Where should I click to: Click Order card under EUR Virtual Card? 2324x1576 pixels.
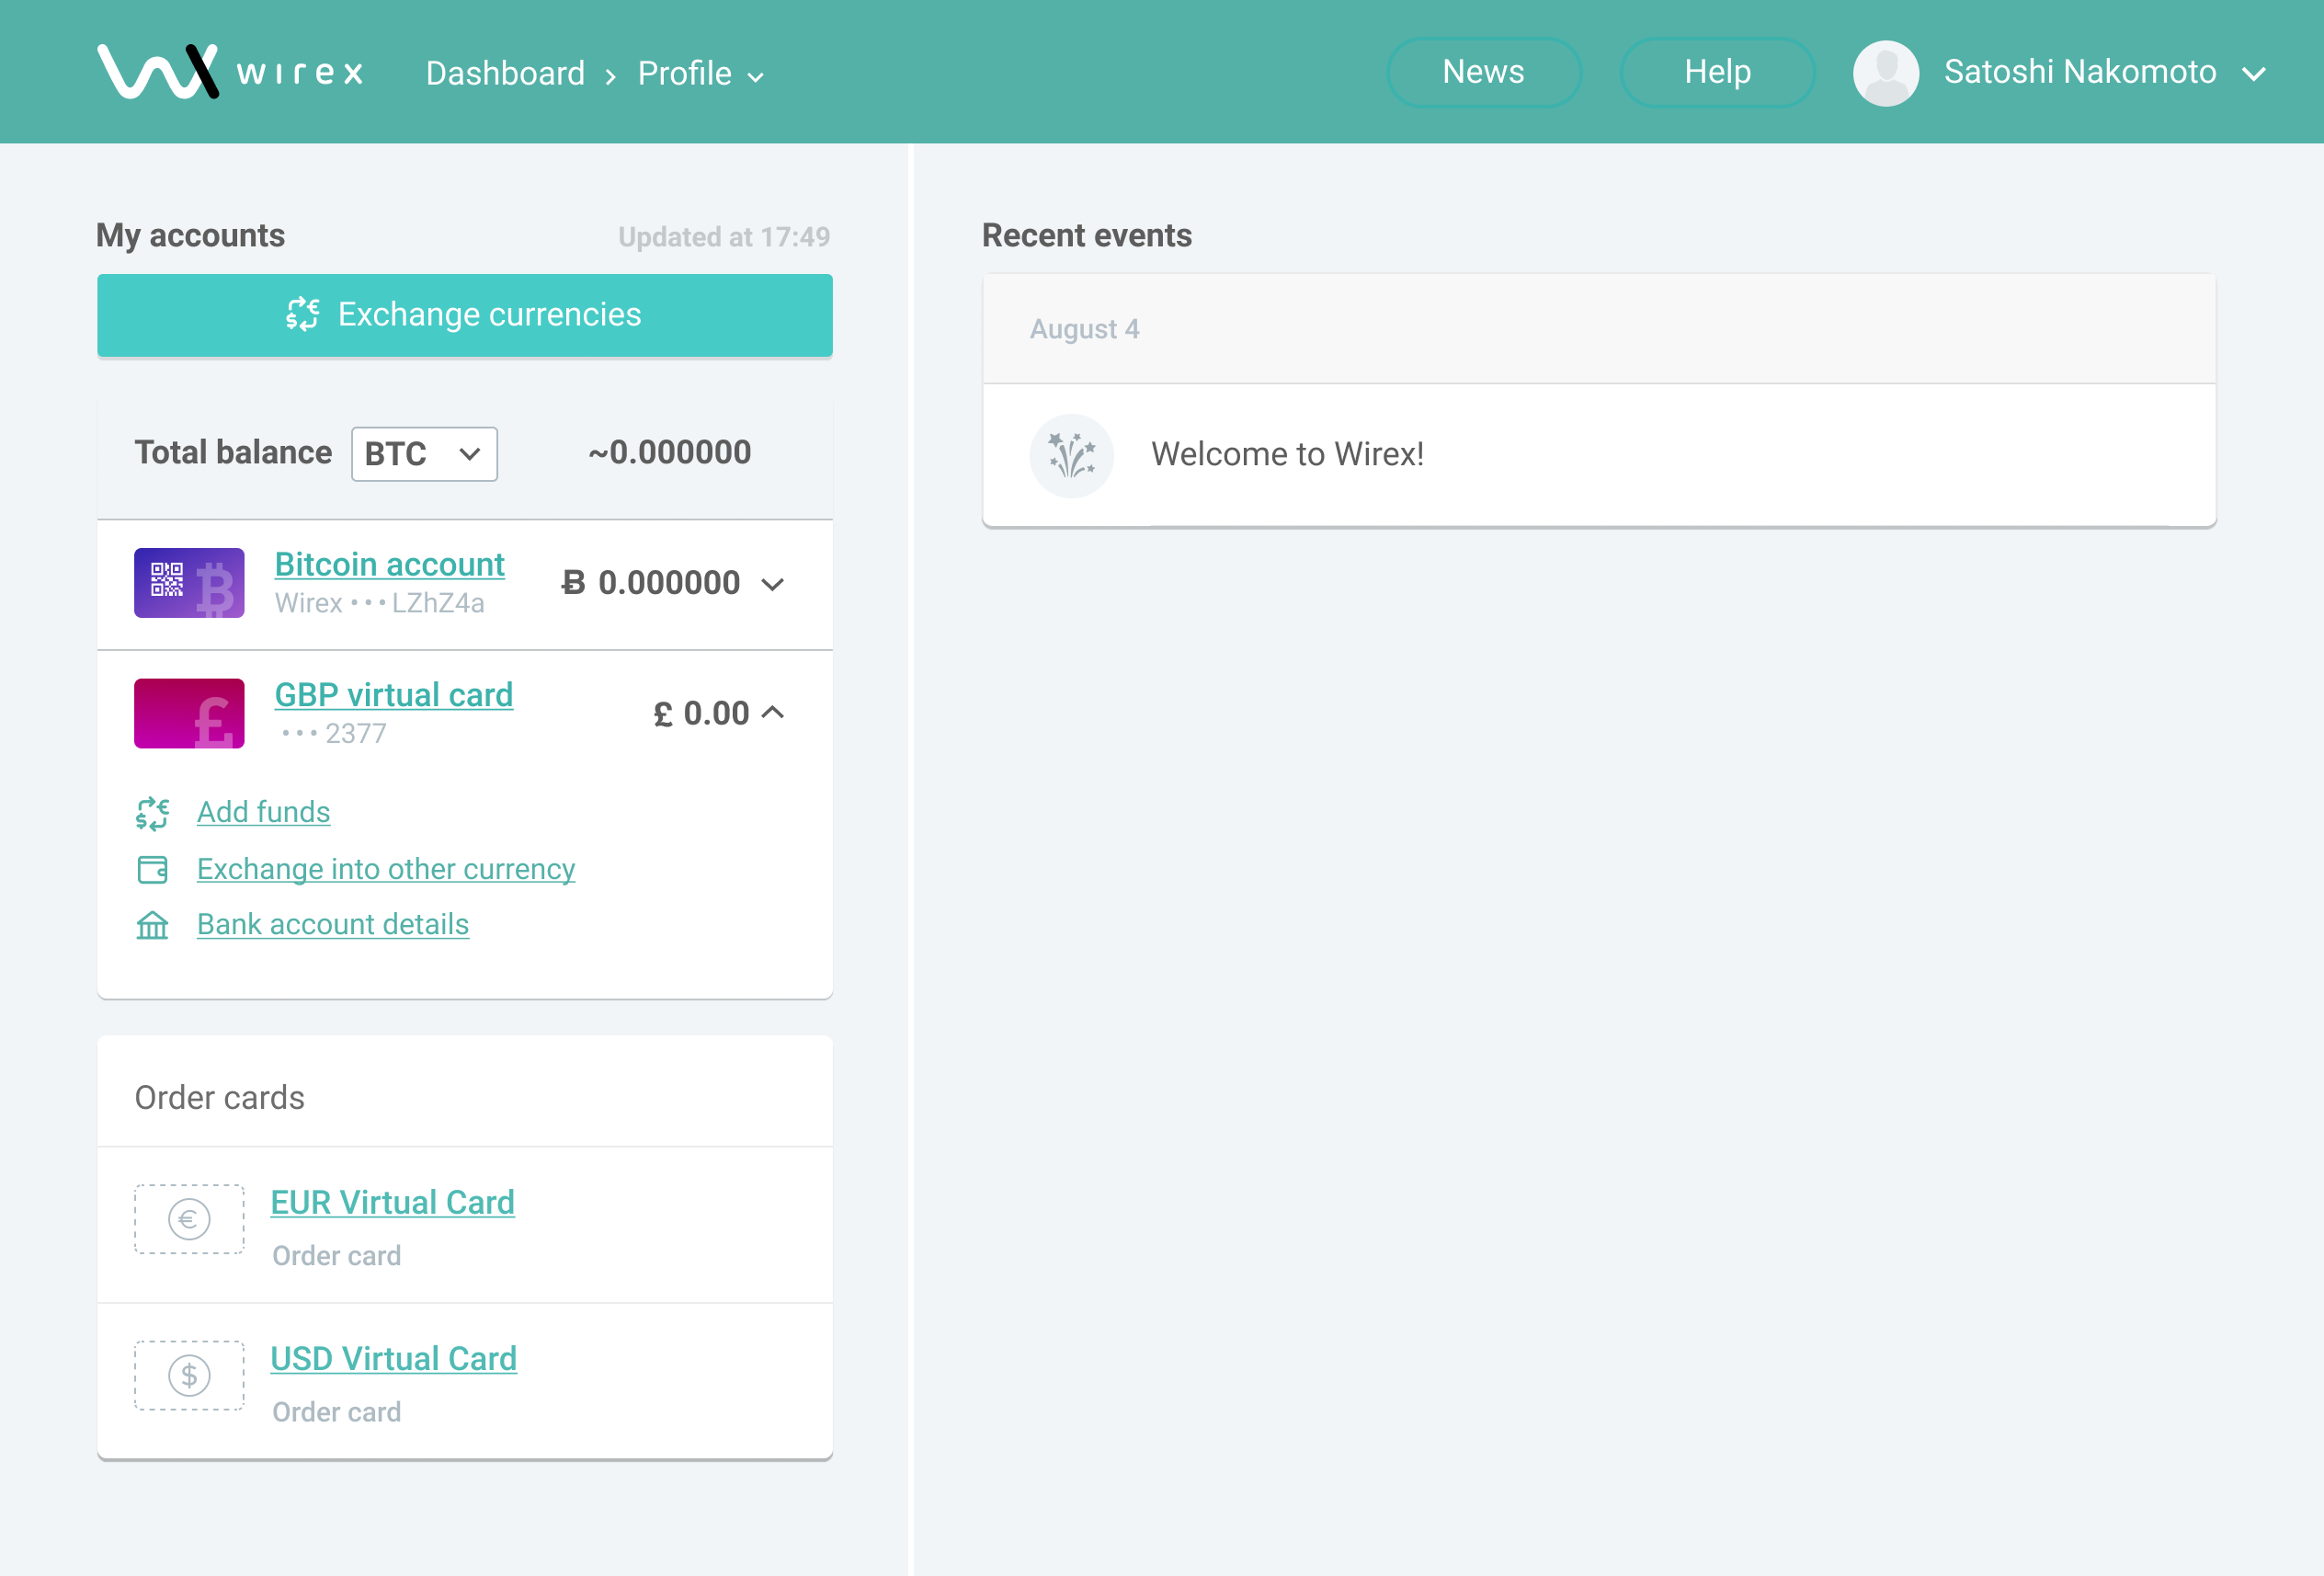pyautogui.click(x=337, y=1255)
